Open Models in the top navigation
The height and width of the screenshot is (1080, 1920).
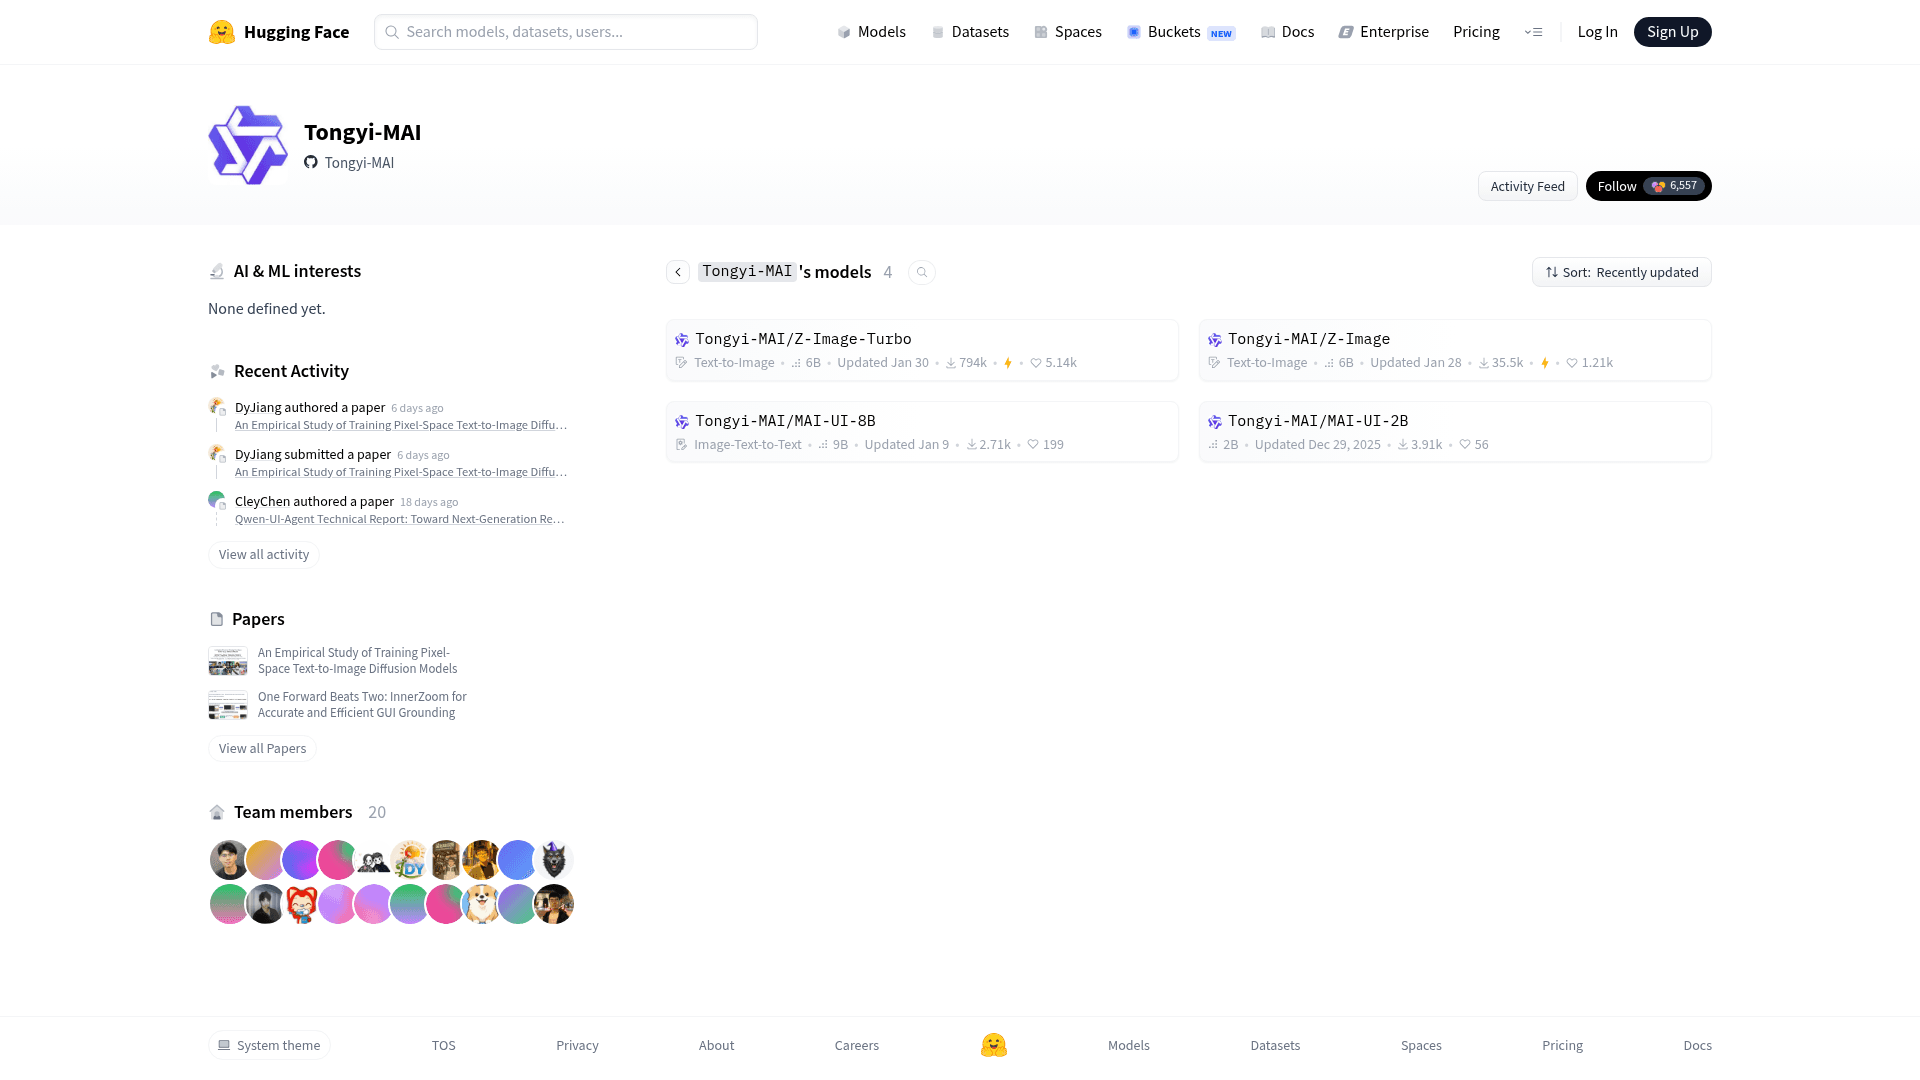871,32
